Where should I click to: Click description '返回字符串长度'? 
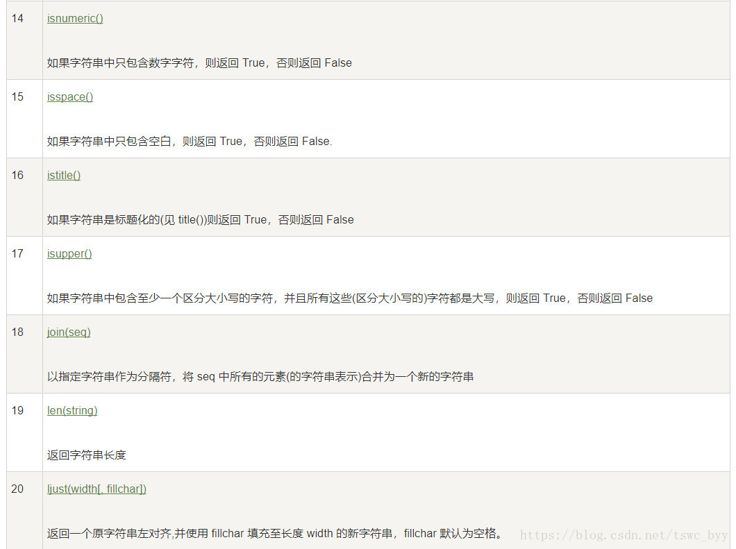[86, 455]
